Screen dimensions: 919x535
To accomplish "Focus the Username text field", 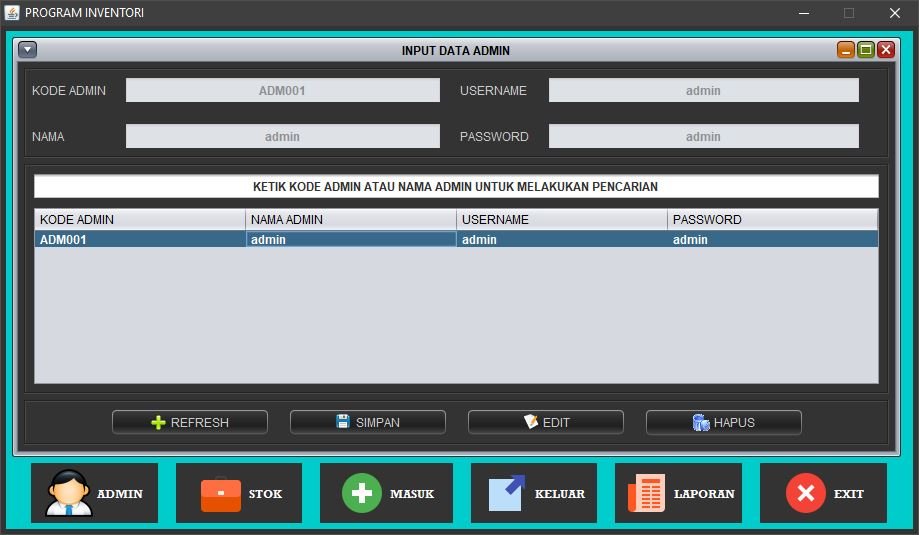I will click(703, 90).
